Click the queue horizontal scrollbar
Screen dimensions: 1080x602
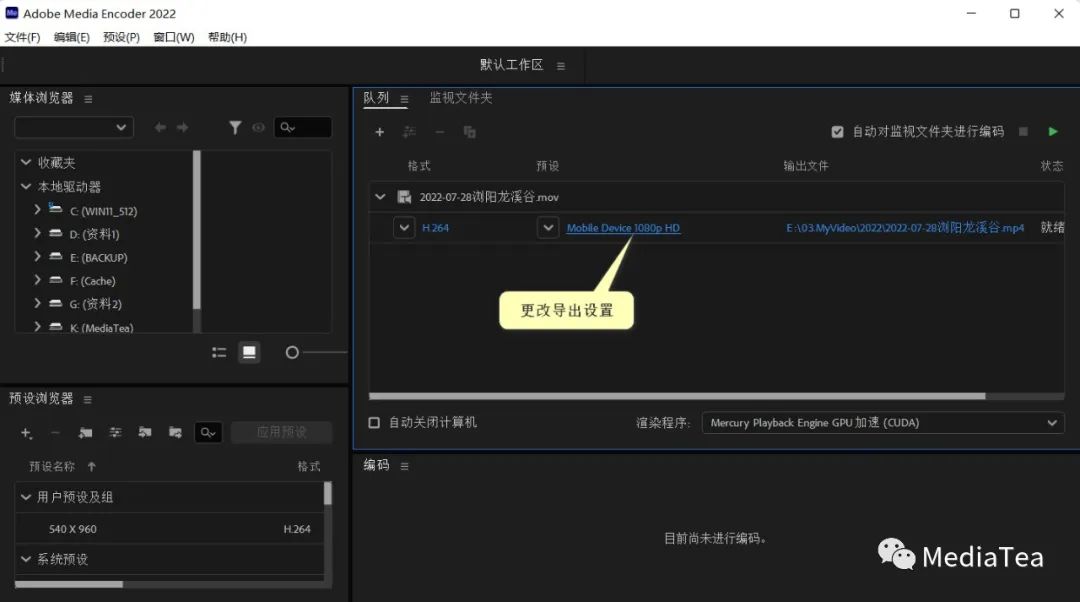coord(677,396)
